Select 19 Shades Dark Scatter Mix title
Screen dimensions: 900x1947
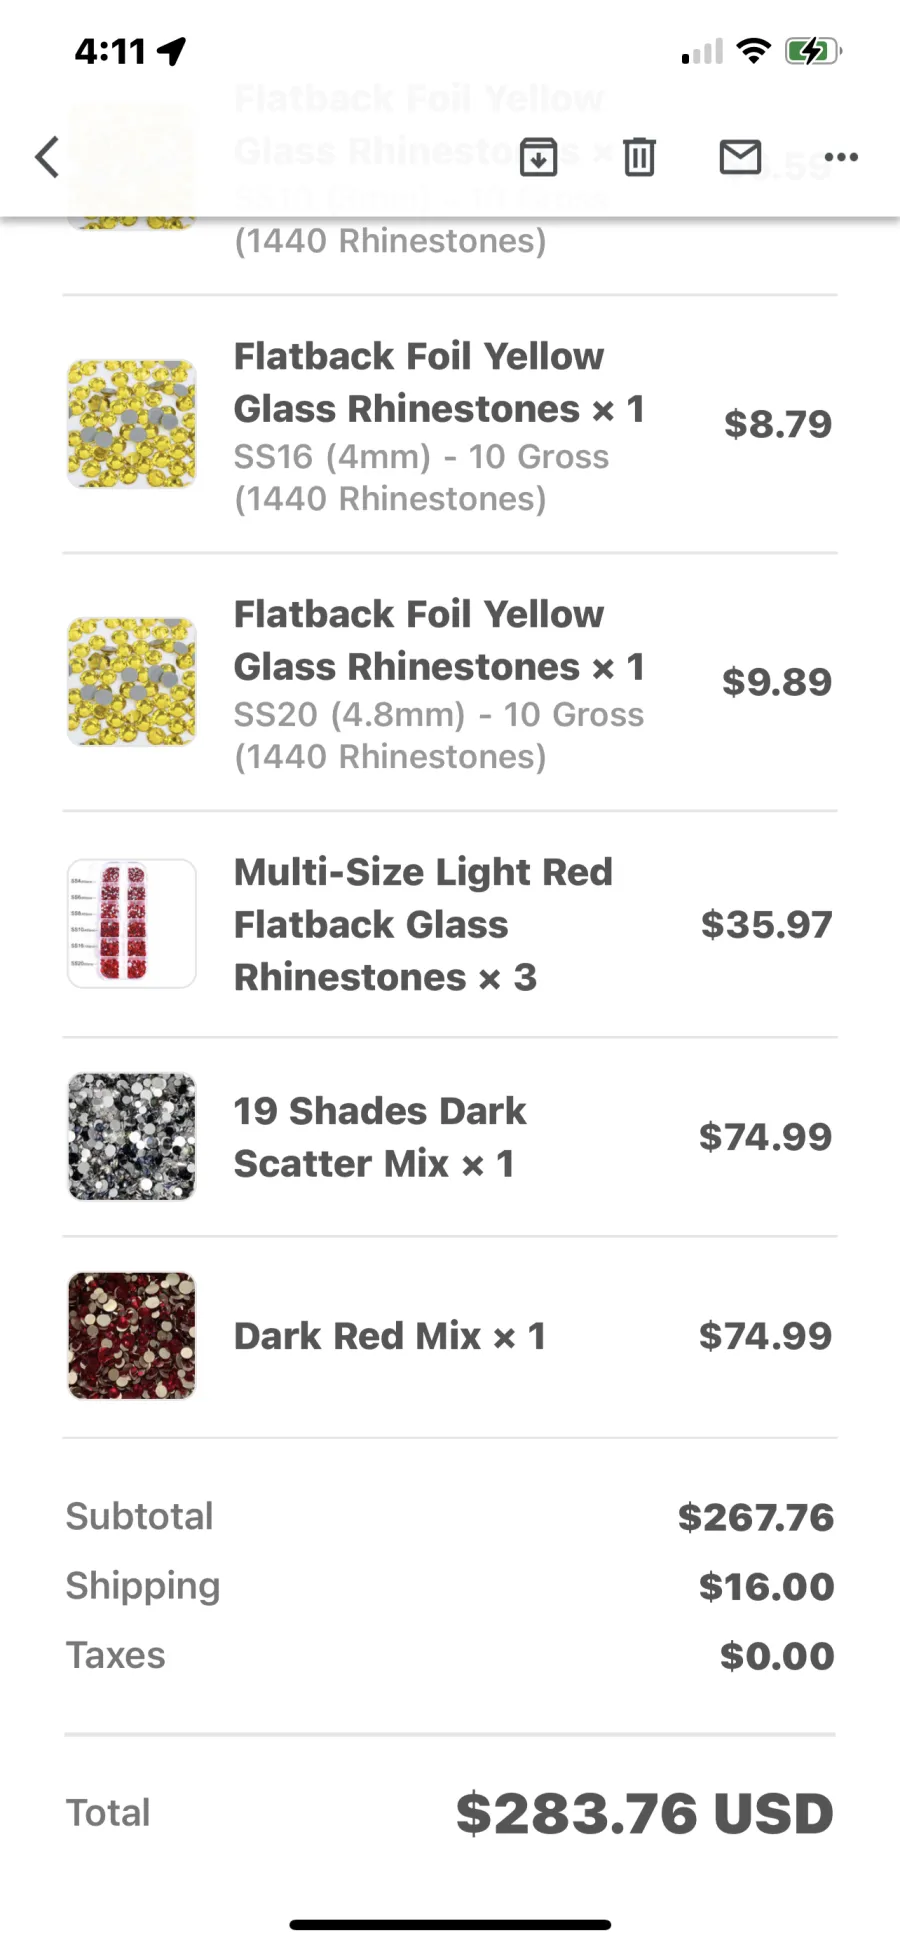380,1137
